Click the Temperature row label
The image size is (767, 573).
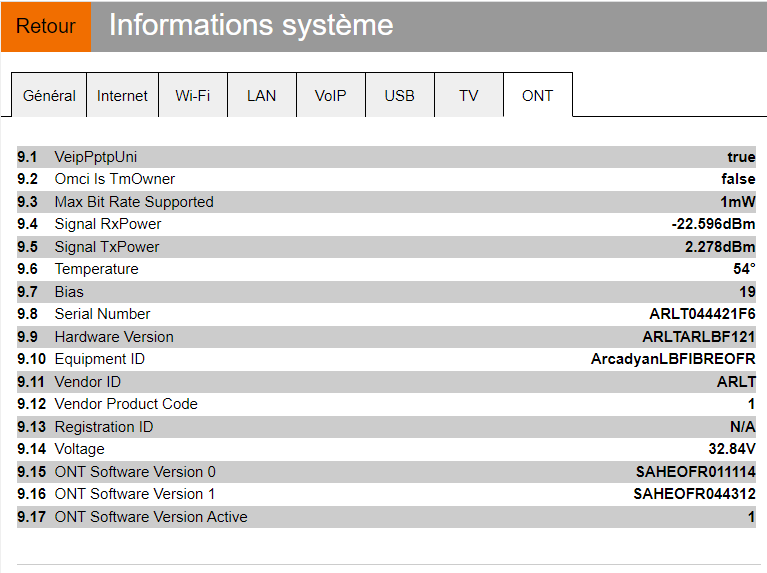tap(96, 269)
